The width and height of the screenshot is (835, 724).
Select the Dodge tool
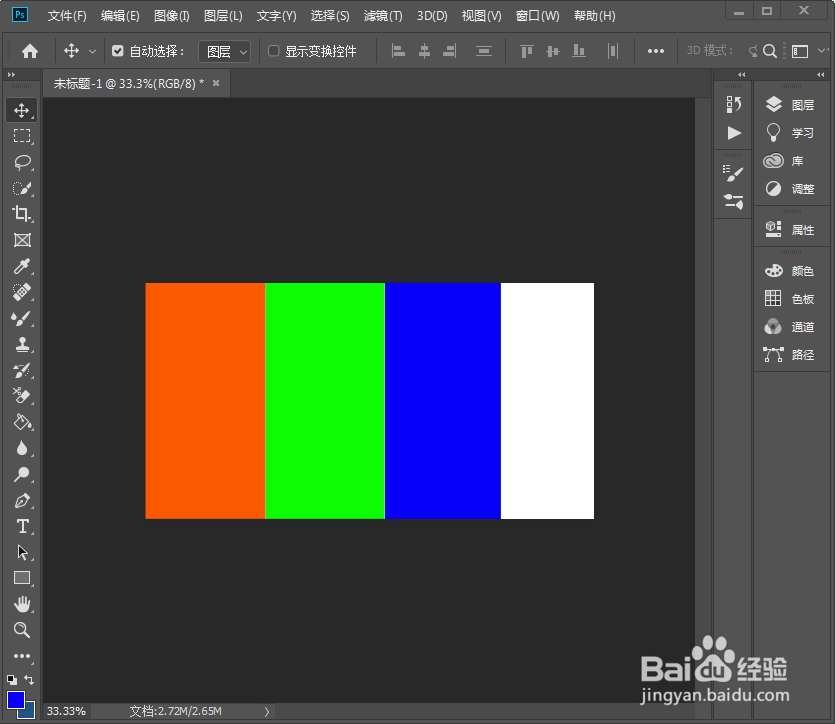22,474
